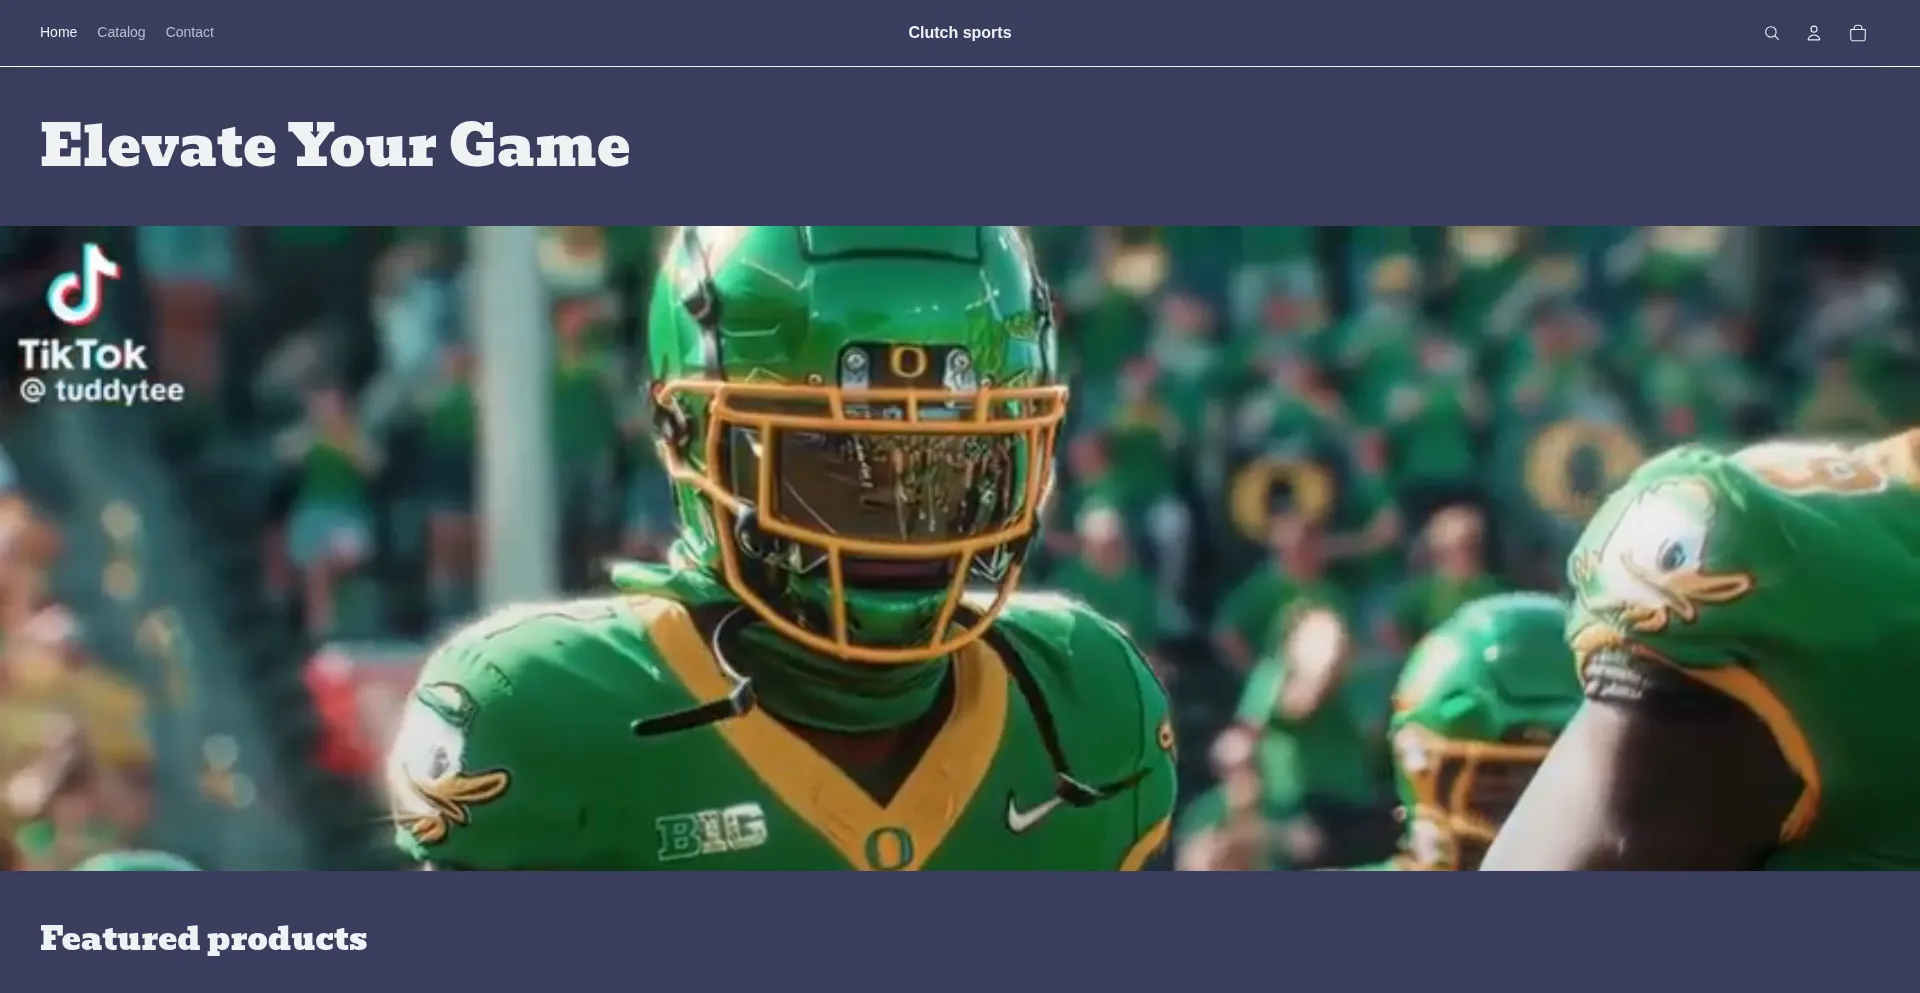Click the Featured products heading

pos(203,938)
